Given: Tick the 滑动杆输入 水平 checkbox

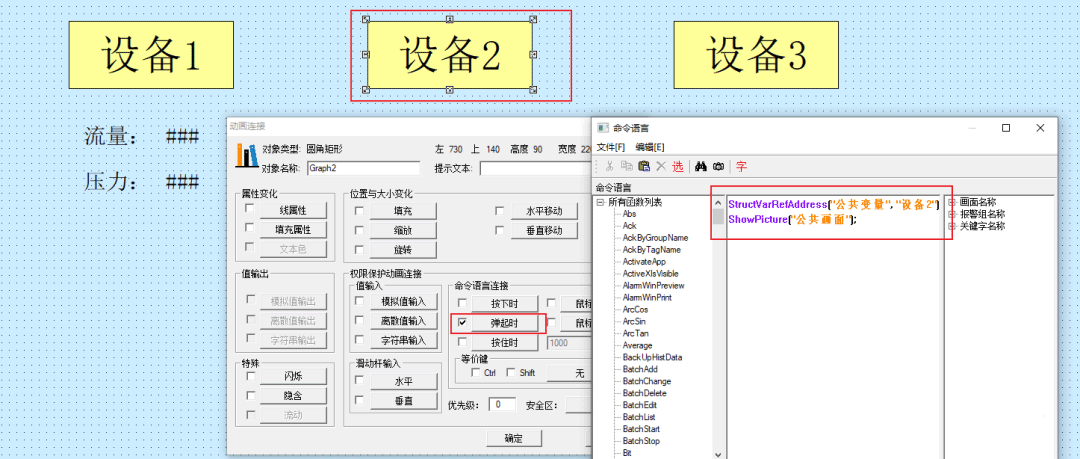Looking at the screenshot, I should pos(359,380).
